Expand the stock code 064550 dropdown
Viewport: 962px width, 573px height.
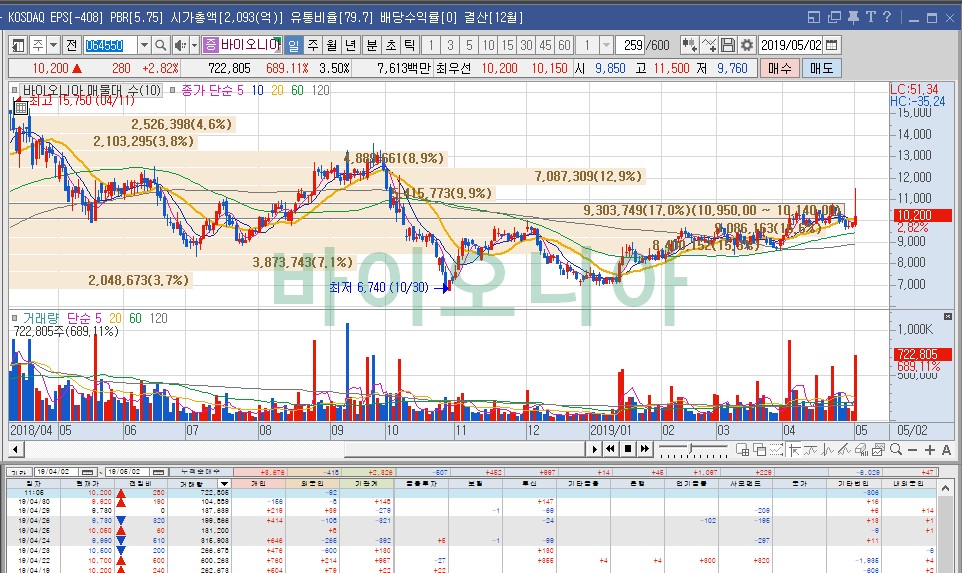tap(144, 45)
